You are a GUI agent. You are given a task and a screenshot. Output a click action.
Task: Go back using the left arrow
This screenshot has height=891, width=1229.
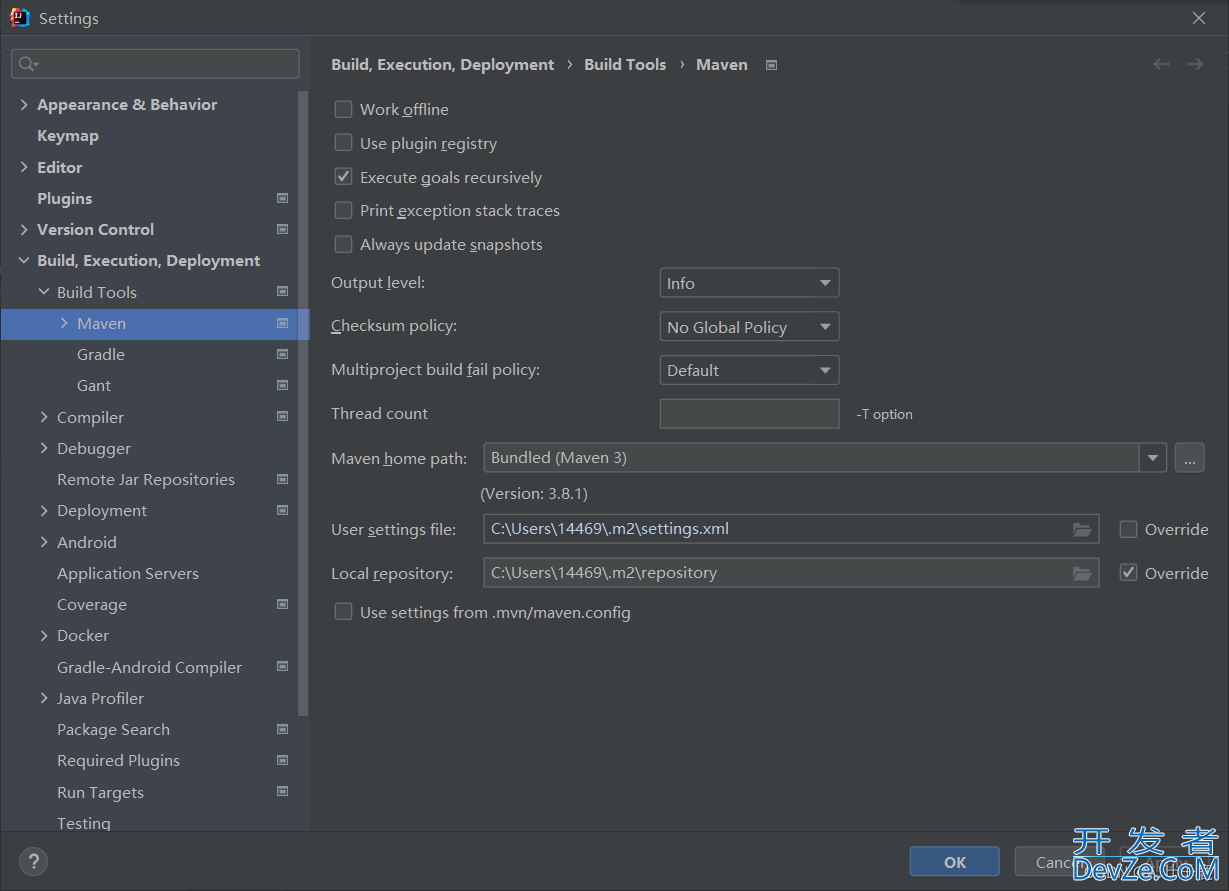[1161, 64]
